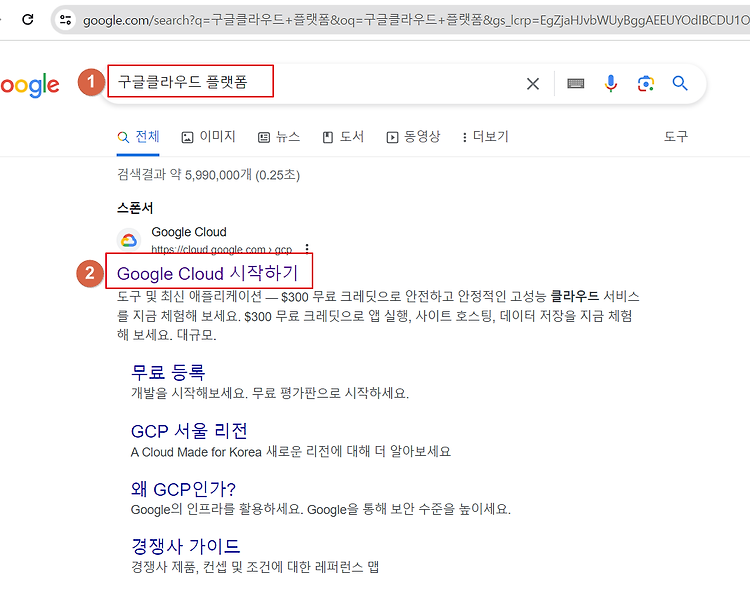Open the Google Cloud 시작하기 link
750x594 pixels.
pos(208,274)
